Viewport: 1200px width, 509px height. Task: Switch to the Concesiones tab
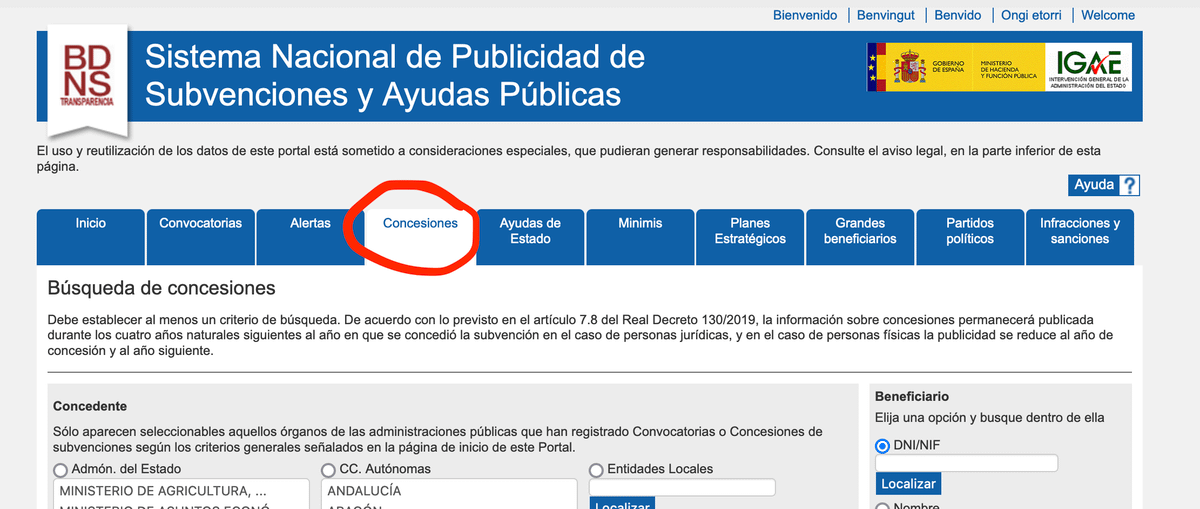[x=420, y=224]
